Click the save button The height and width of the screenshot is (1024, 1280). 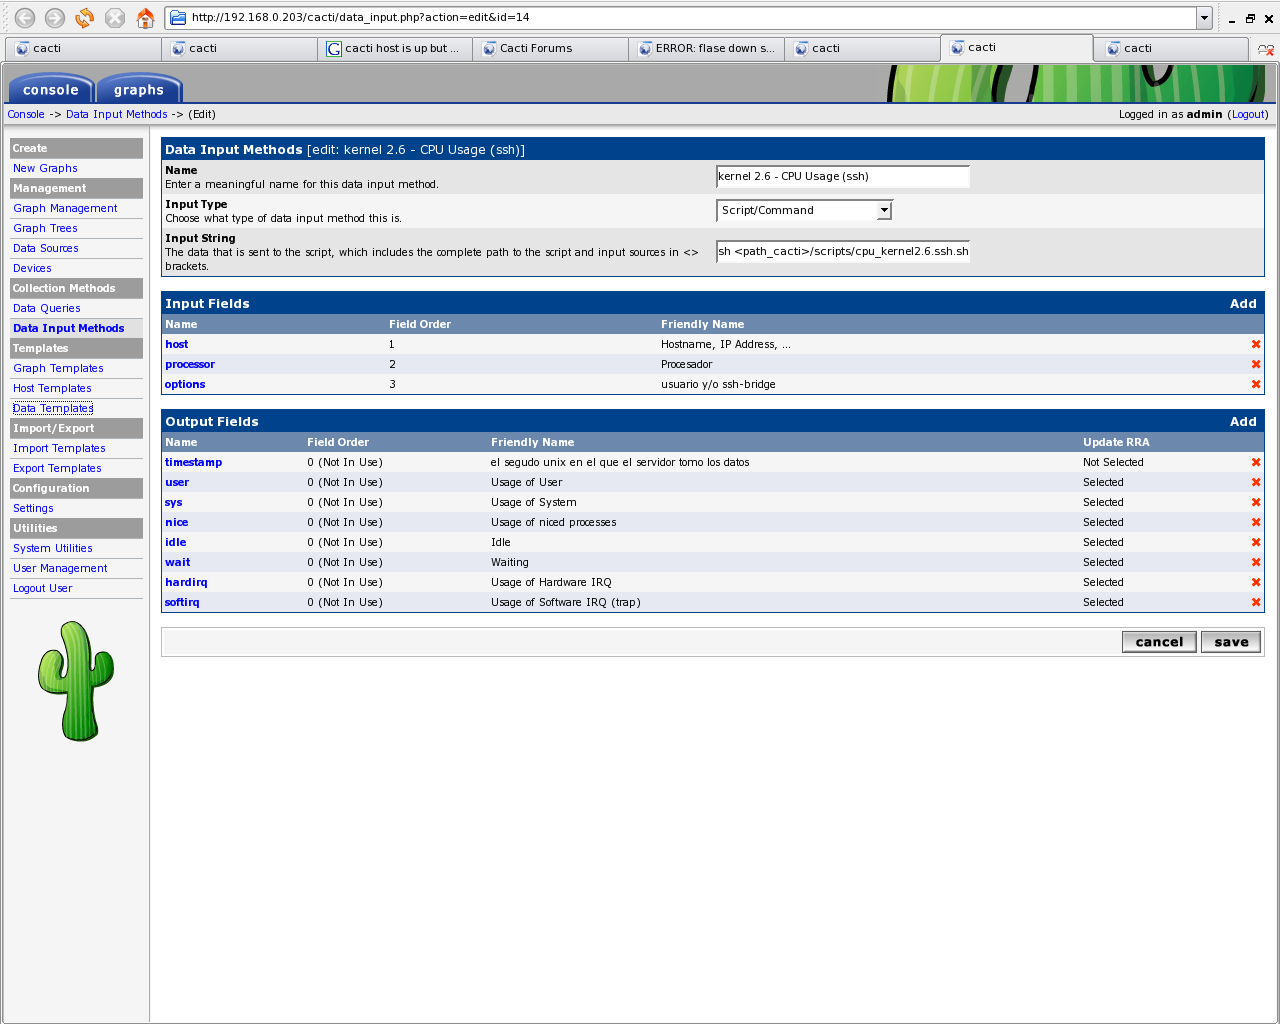1231,642
